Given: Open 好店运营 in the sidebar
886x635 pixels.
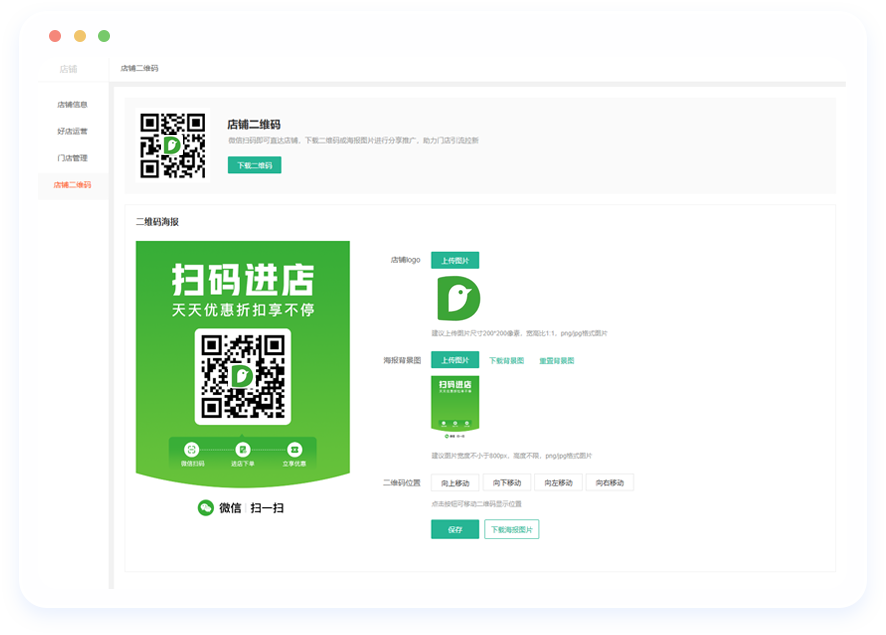Looking at the screenshot, I should tap(72, 131).
